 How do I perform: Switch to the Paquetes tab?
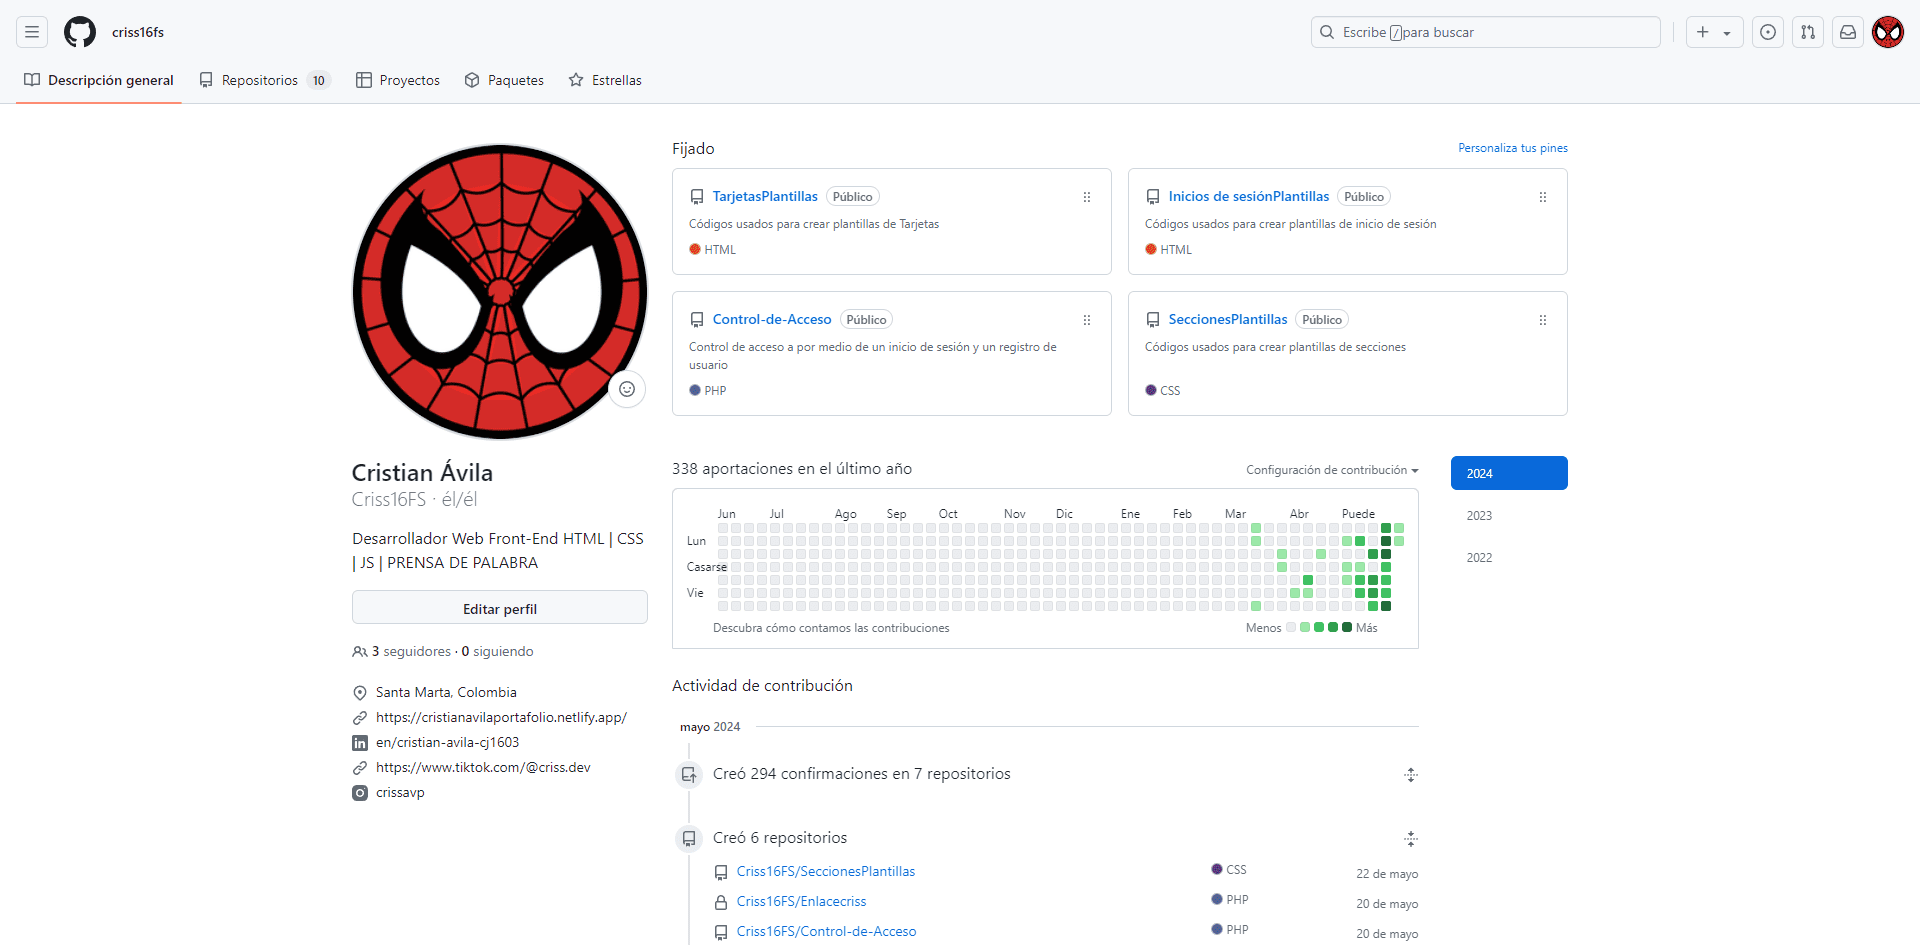click(504, 80)
